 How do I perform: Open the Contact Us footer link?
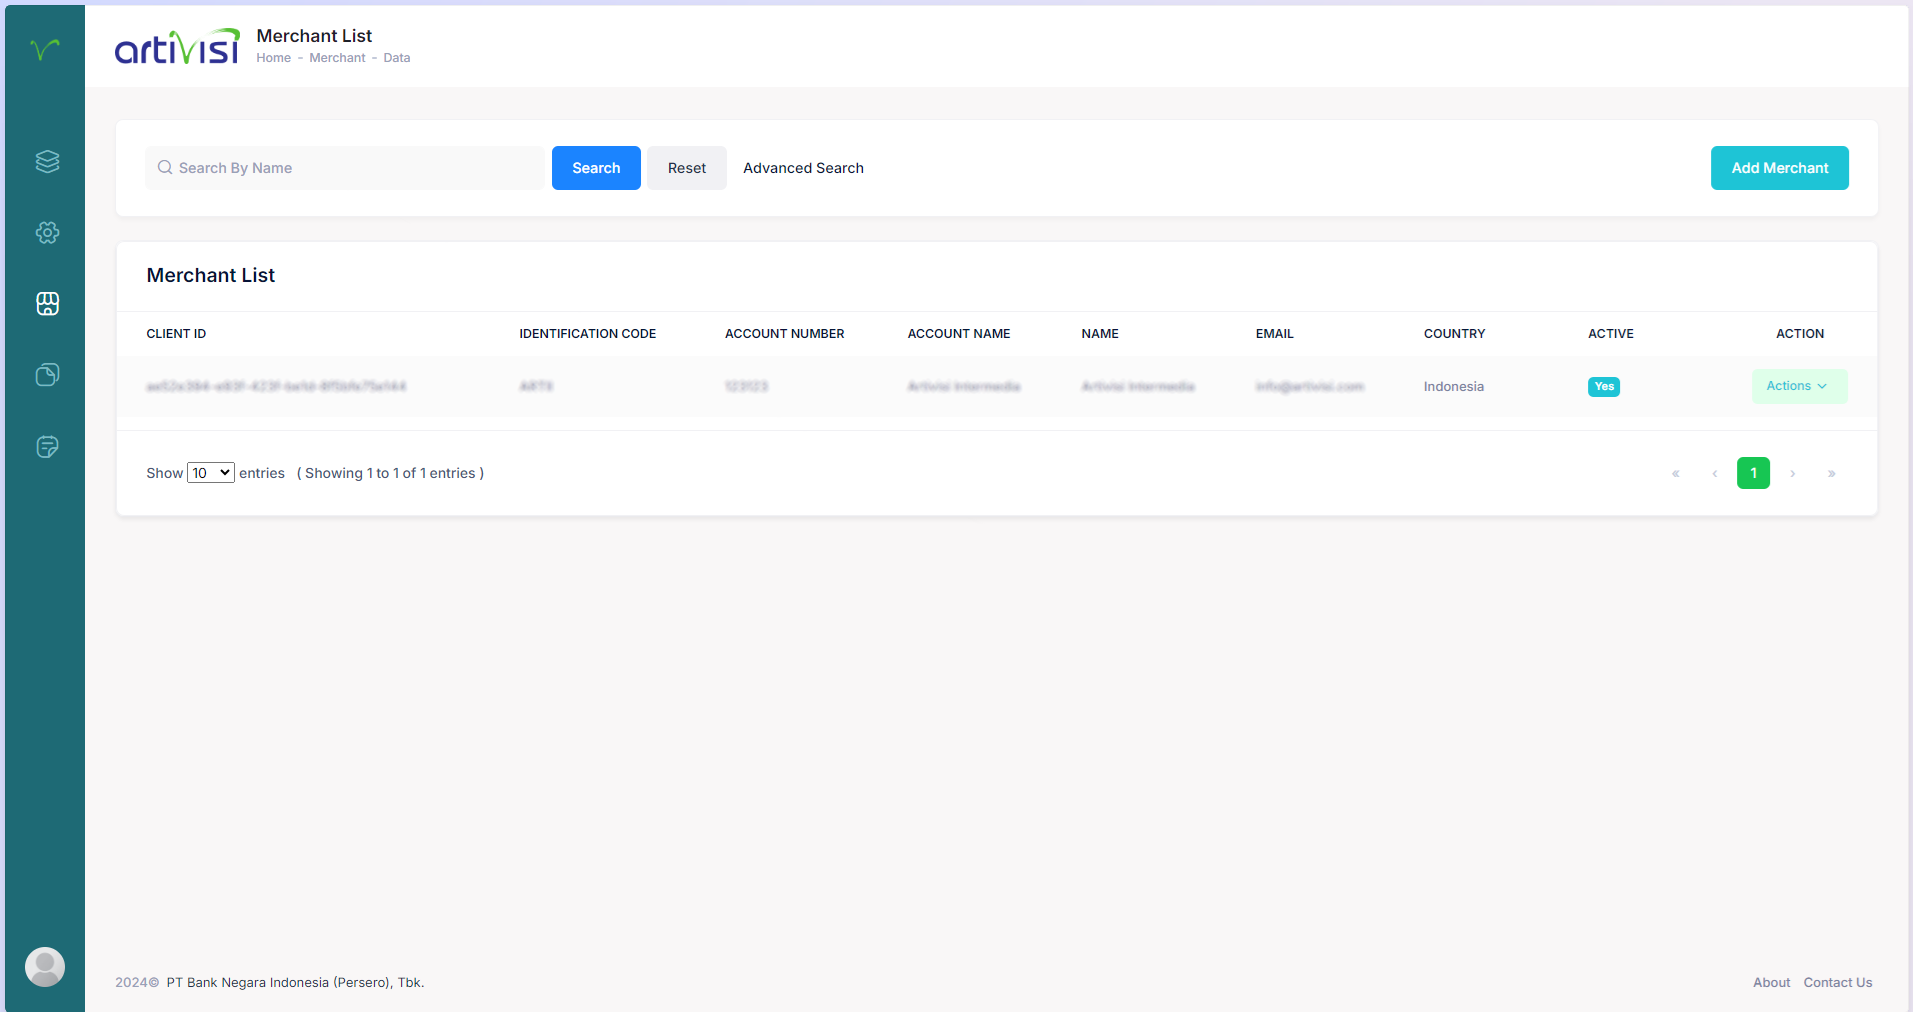coord(1837,983)
